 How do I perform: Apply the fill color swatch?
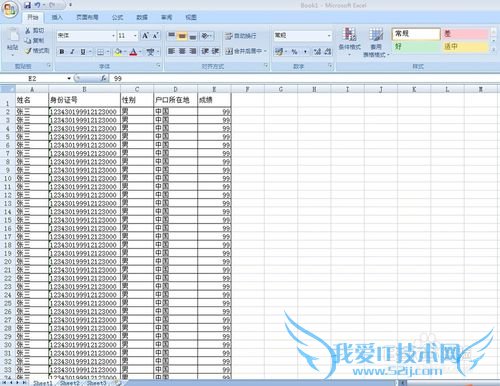118,52
